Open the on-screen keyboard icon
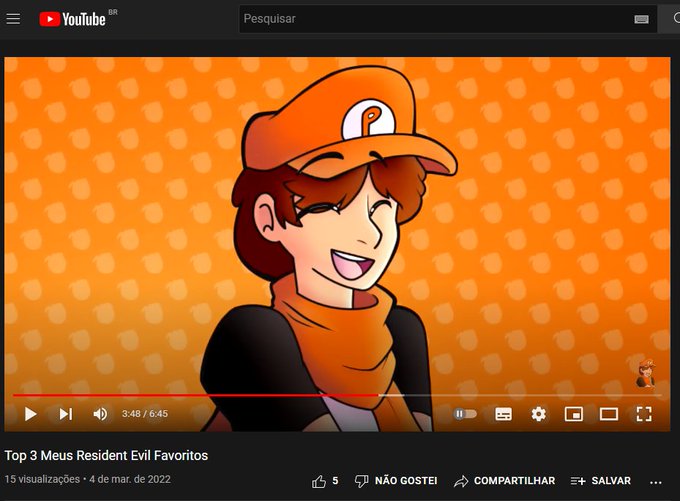The width and height of the screenshot is (680, 501). tap(641, 19)
